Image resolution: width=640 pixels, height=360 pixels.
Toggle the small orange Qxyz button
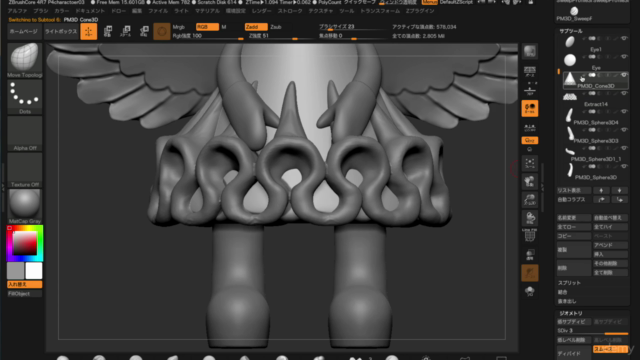tap(530, 140)
